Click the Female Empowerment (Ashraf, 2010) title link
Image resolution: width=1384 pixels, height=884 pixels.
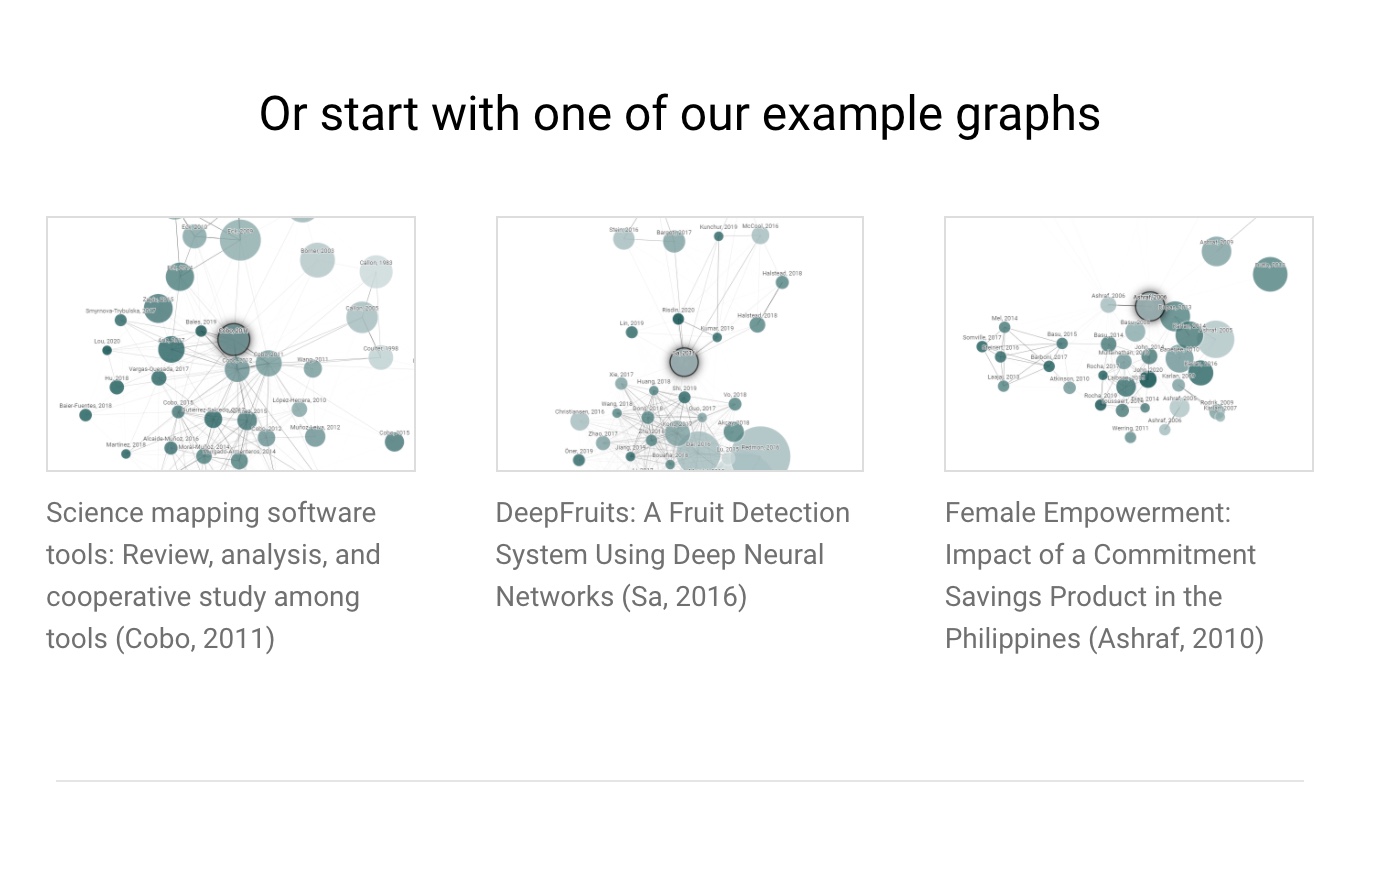coord(1104,575)
